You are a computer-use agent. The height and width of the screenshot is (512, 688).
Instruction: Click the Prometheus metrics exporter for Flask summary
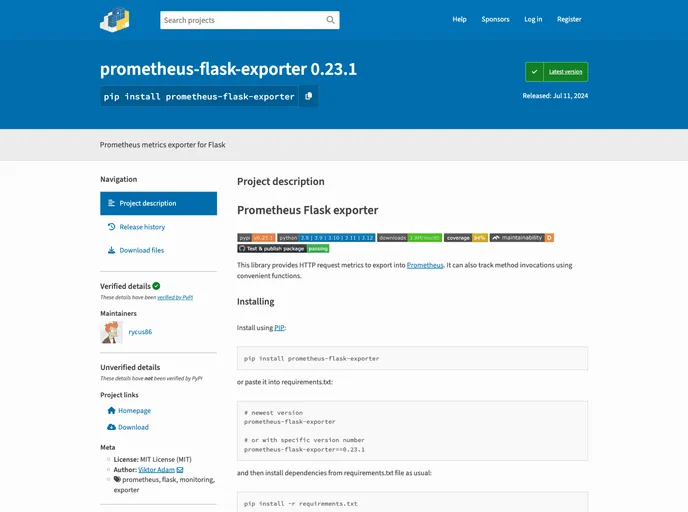pyautogui.click(x=162, y=145)
